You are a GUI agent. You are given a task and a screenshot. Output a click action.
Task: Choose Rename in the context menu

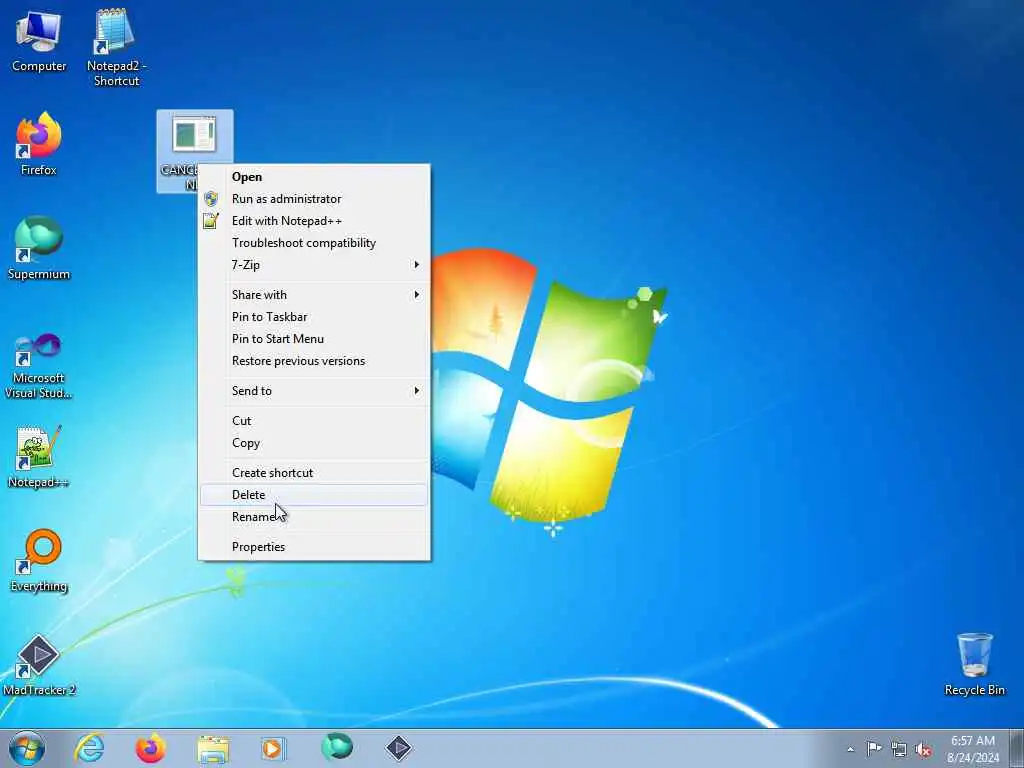point(313,517)
